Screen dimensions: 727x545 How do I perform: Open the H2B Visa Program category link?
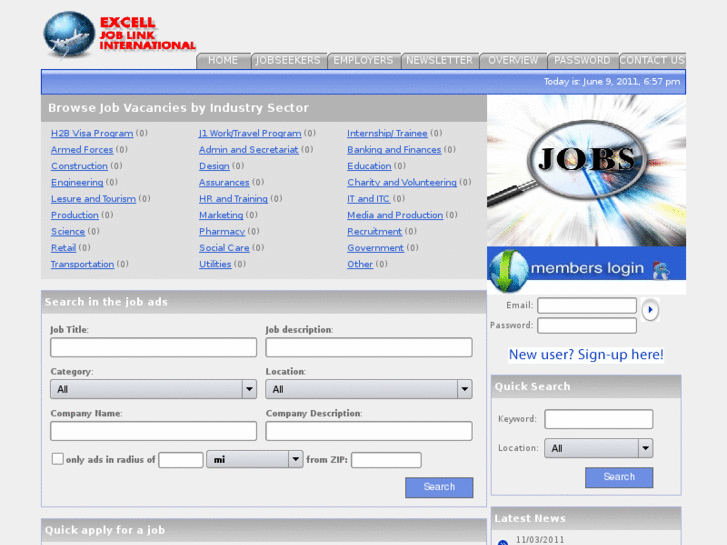pyautogui.click(x=92, y=133)
